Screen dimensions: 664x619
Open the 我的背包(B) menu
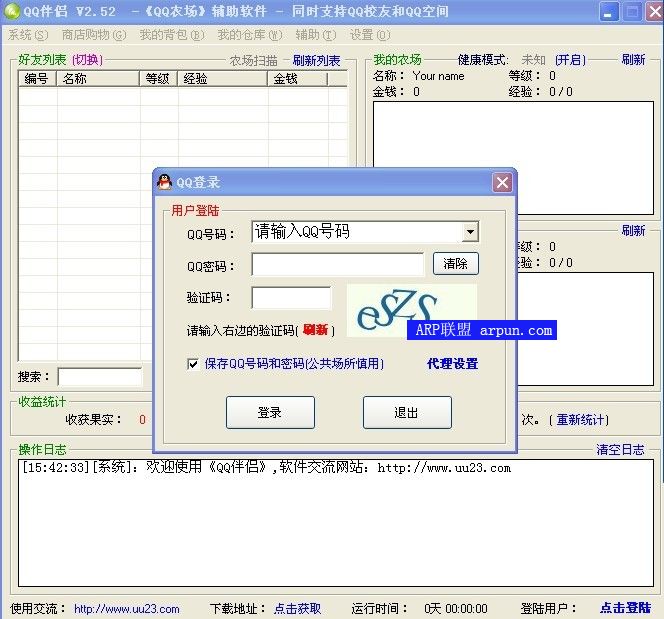coord(172,35)
